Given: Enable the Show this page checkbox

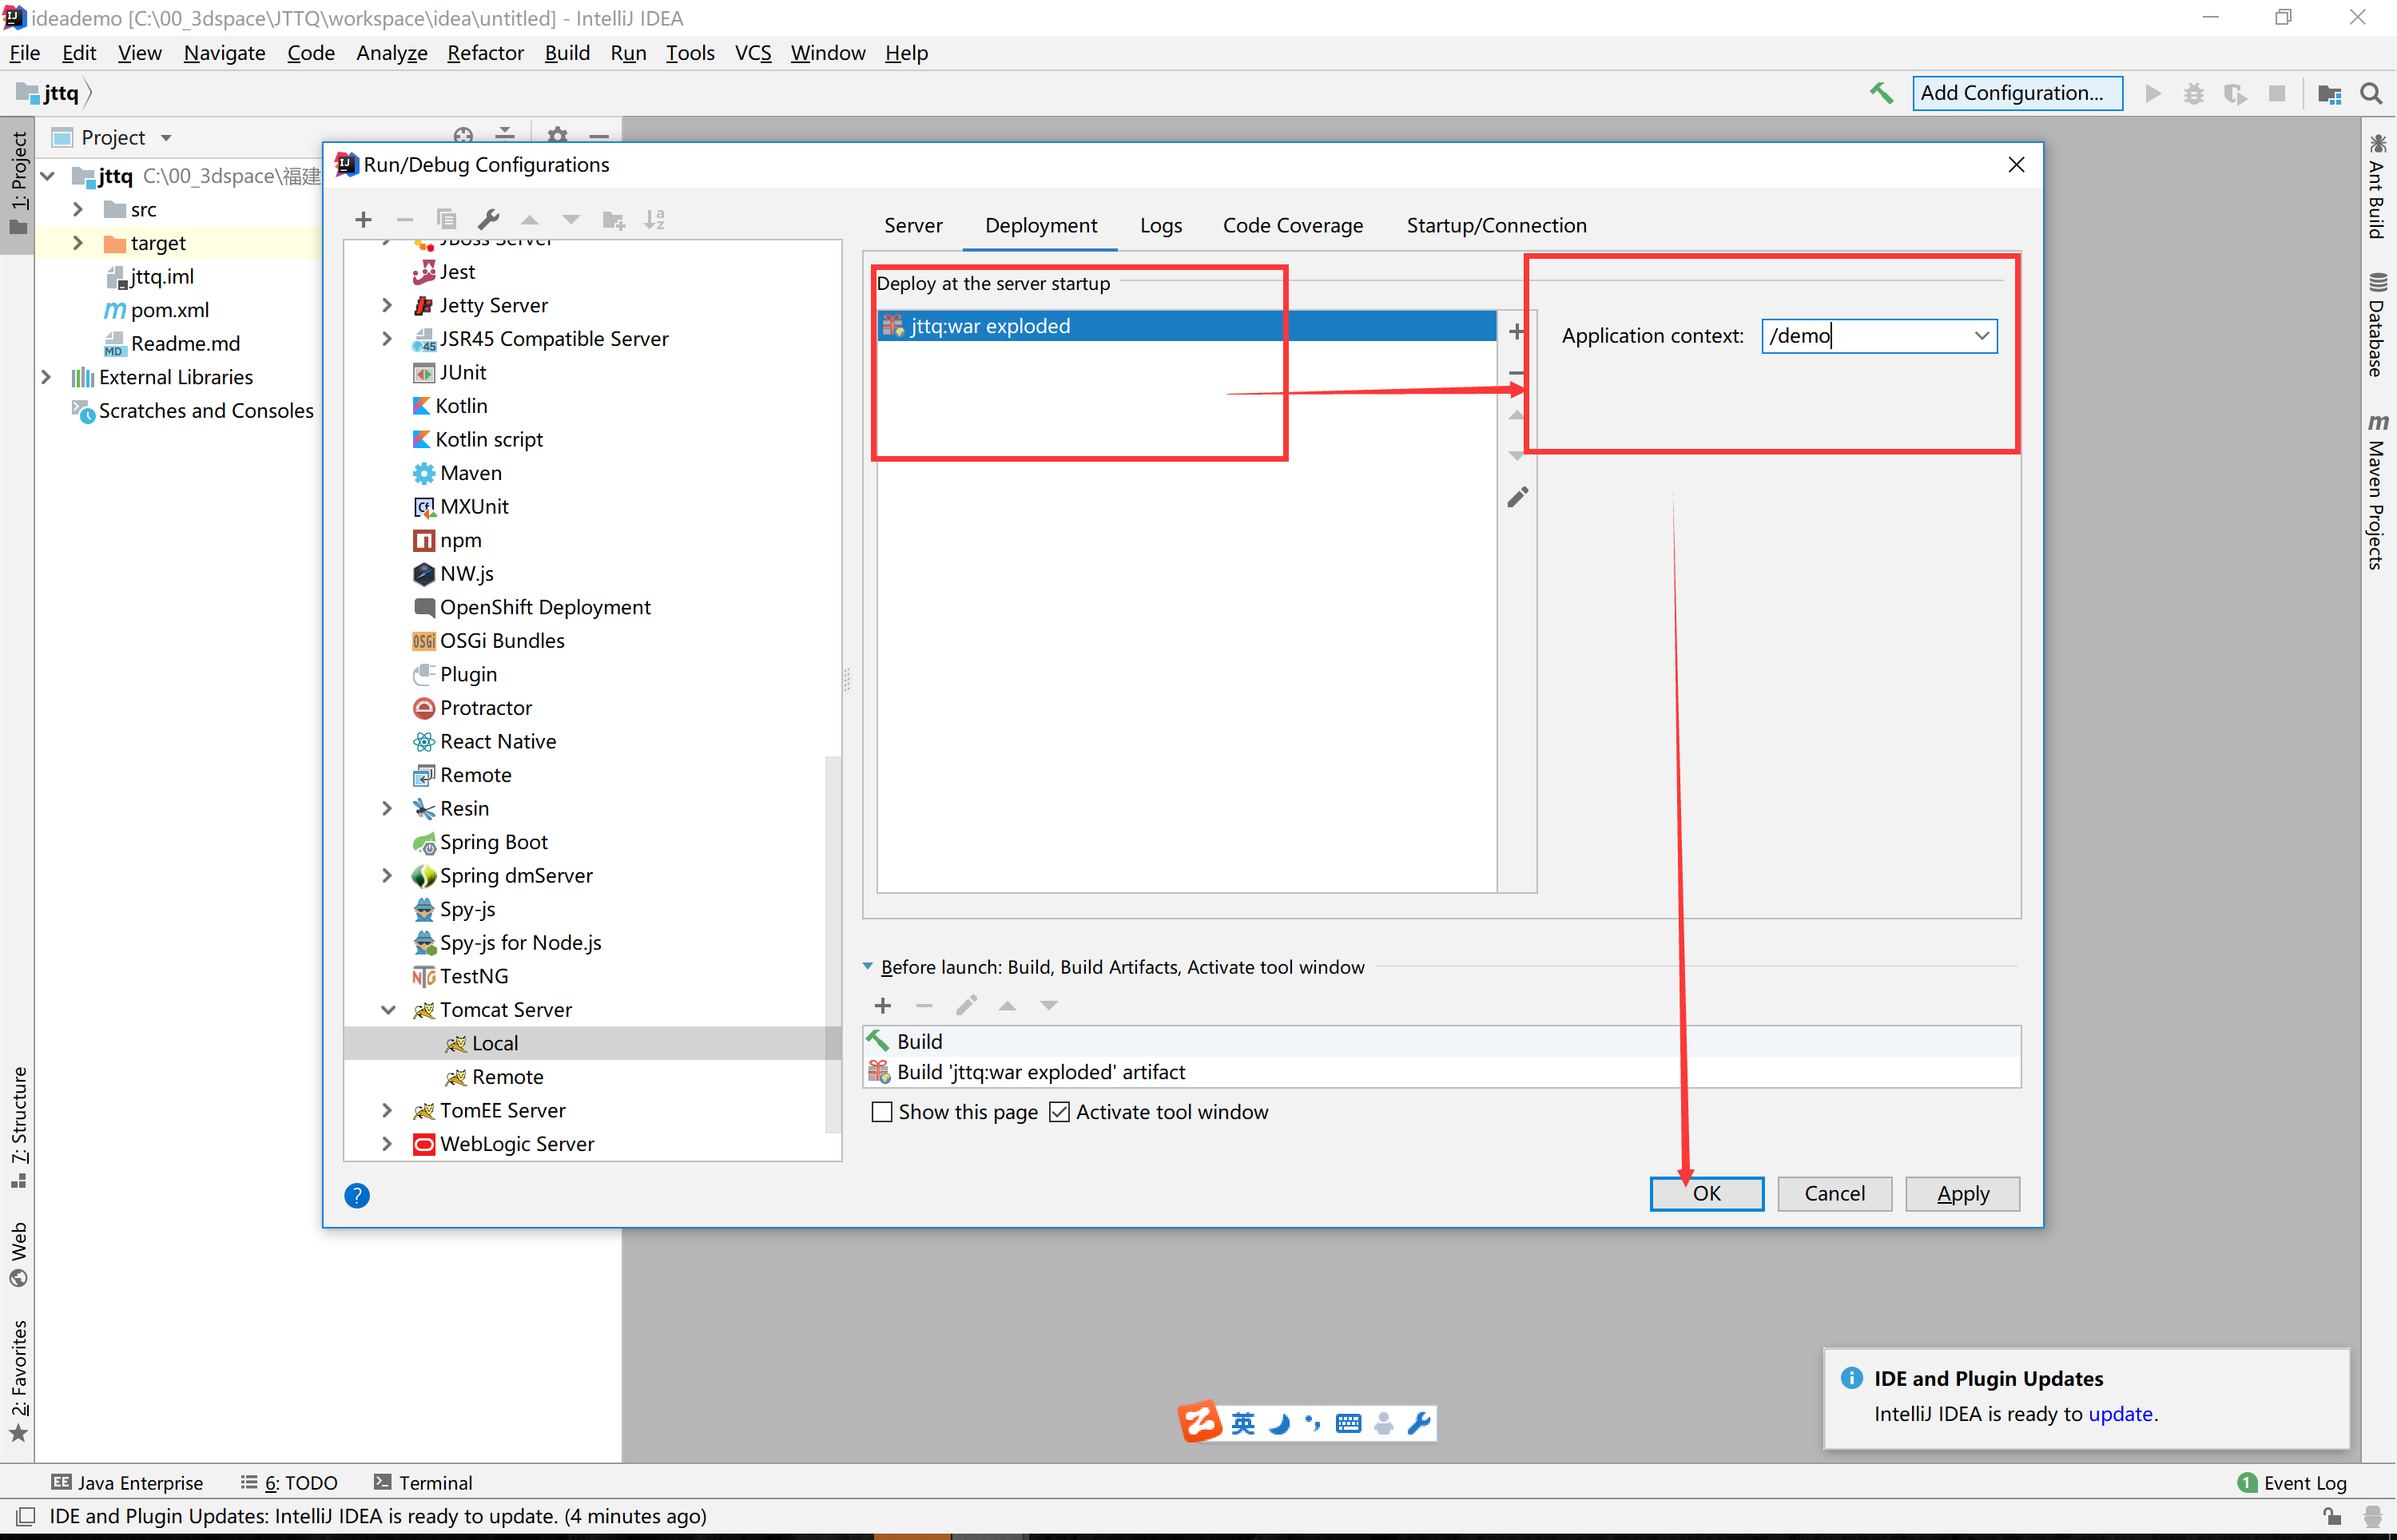Looking at the screenshot, I should pyautogui.click(x=882, y=1112).
